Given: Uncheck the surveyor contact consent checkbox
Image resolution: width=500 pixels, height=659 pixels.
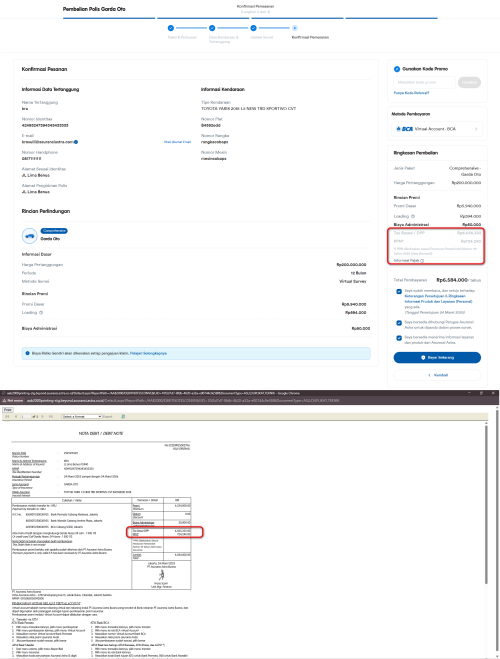Looking at the screenshot, I should pos(399,323).
